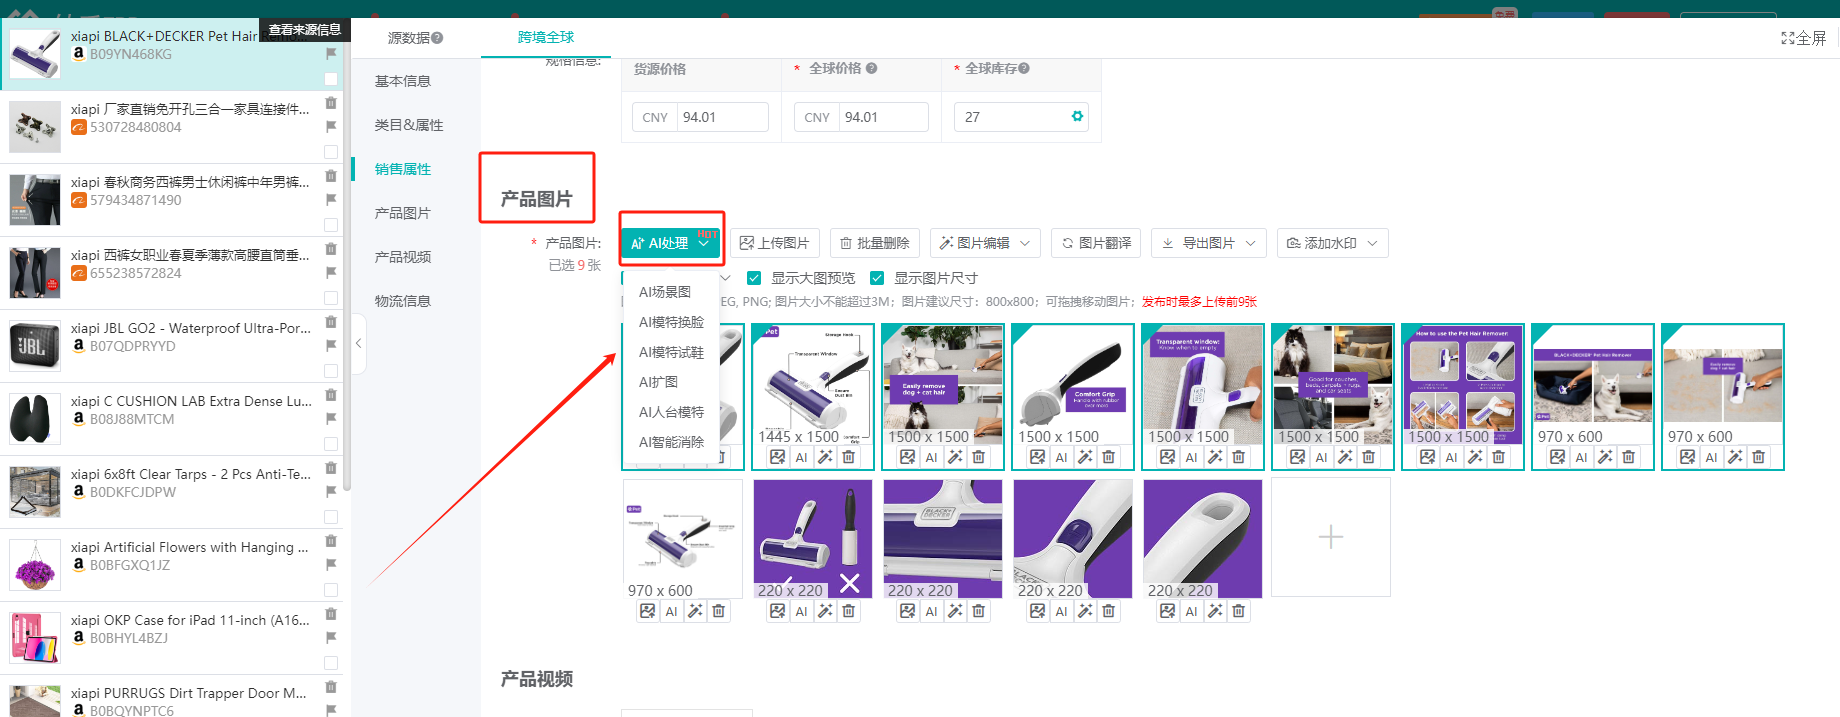This screenshot has width=1840, height=717.
Task: Uncheck 显示大图预览 checkbox
Action: pyautogui.click(x=754, y=278)
